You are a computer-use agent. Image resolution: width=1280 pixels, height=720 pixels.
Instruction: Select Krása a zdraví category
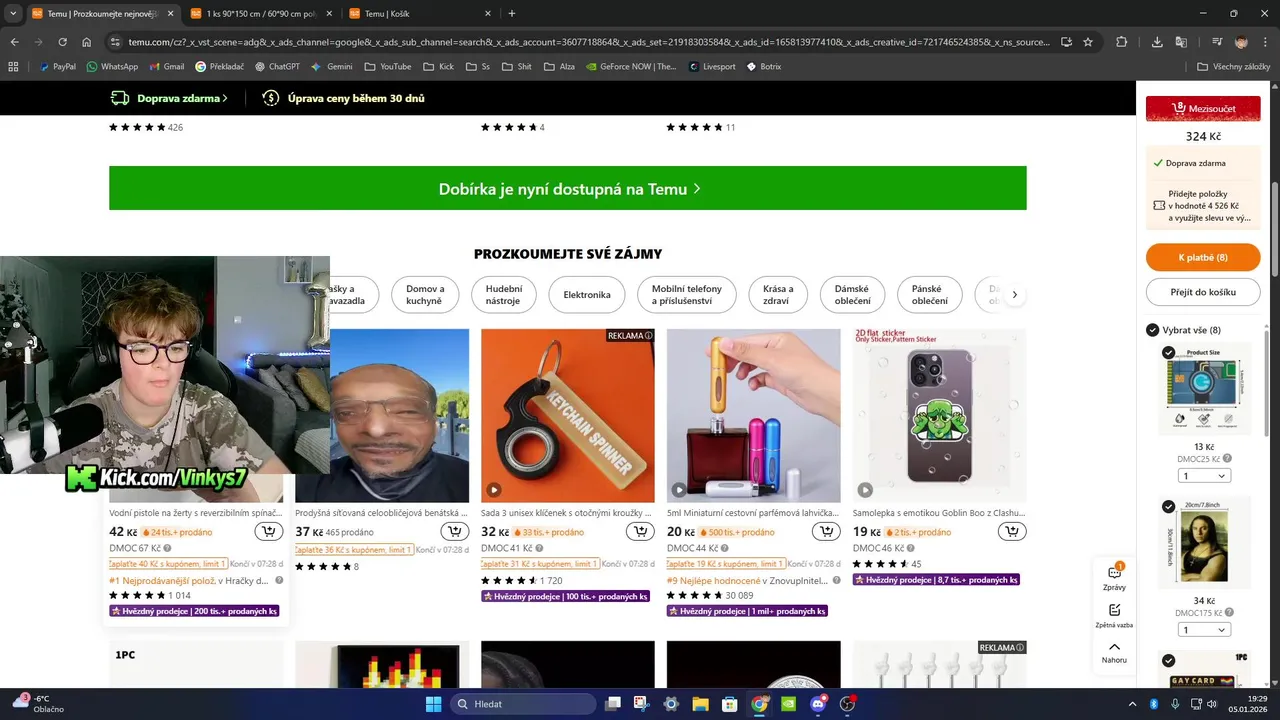[x=777, y=295]
